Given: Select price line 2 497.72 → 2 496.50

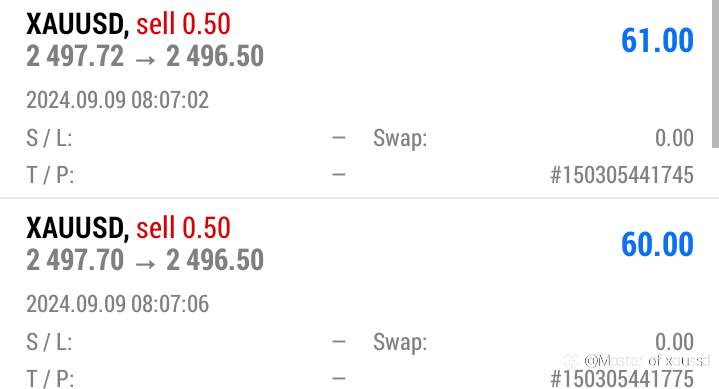Looking at the screenshot, I should pyautogui.click(x=145, y=56).
